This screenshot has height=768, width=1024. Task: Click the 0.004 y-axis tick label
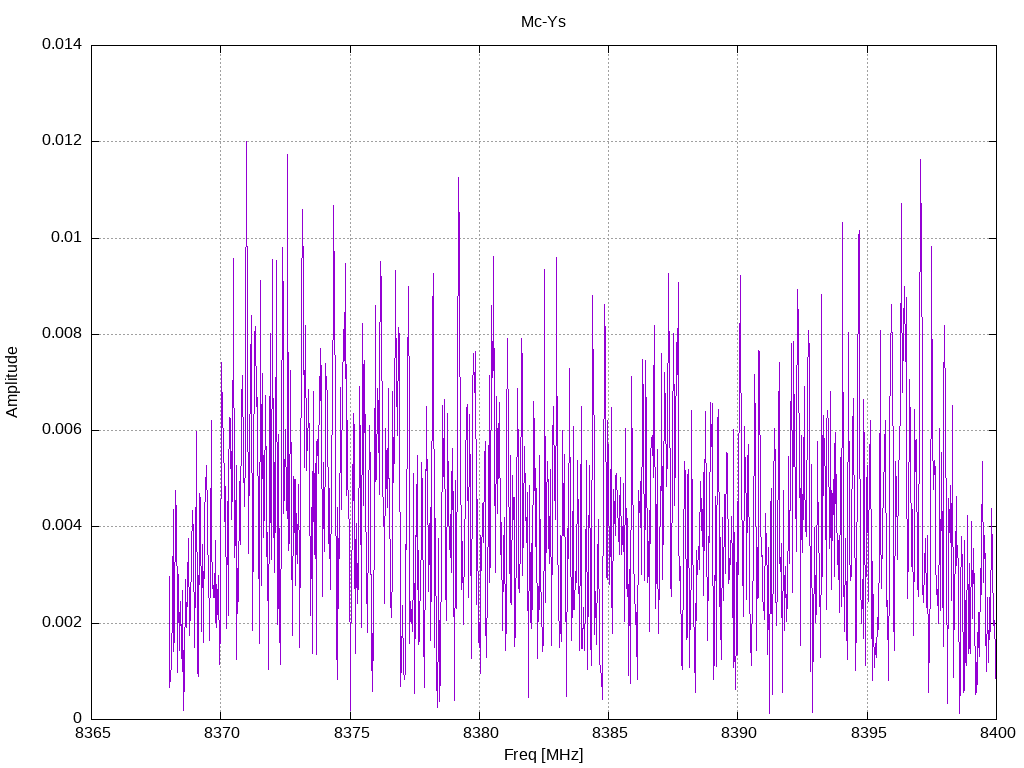tap(62, 526)
